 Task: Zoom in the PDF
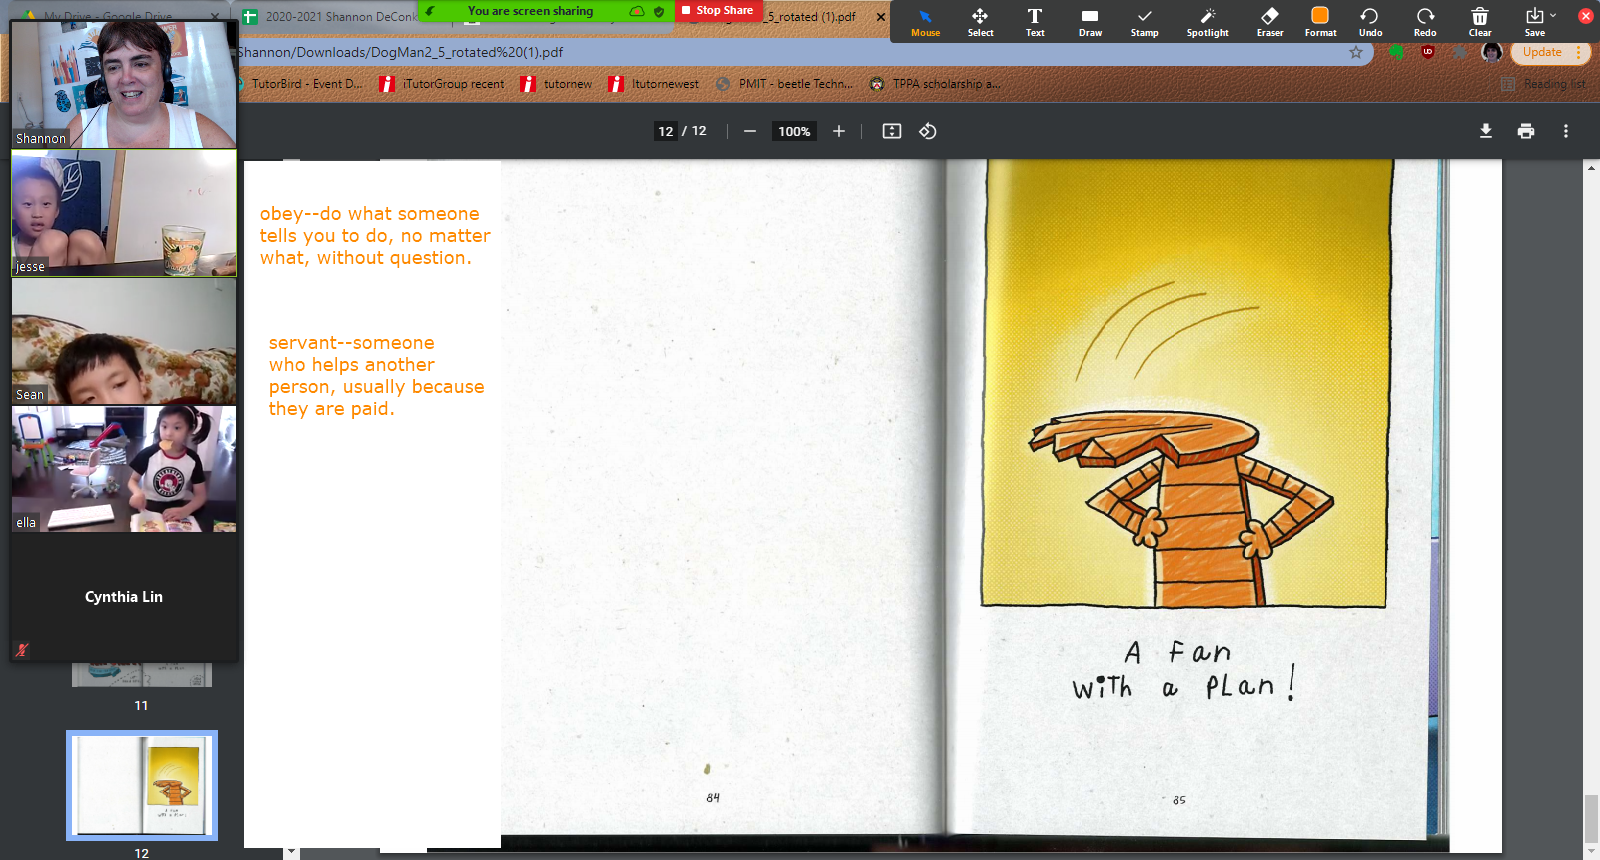[x=839, y=131]
